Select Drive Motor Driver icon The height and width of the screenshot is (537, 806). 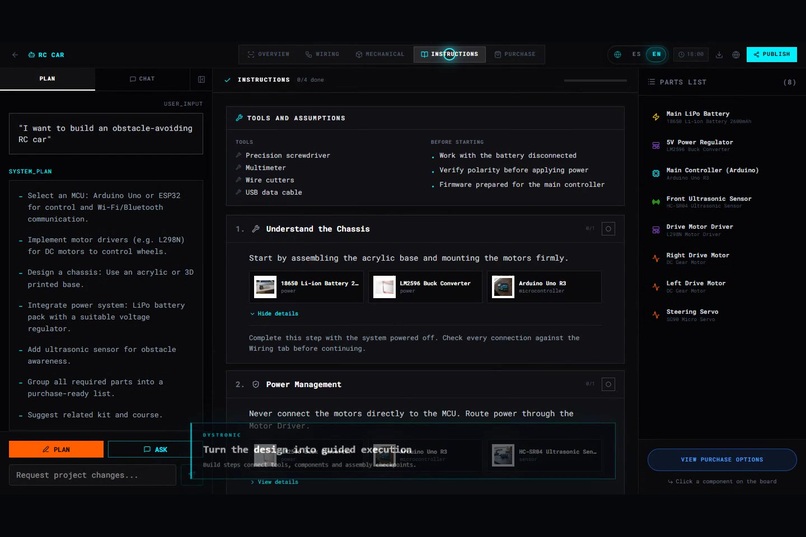pos(656,230)
